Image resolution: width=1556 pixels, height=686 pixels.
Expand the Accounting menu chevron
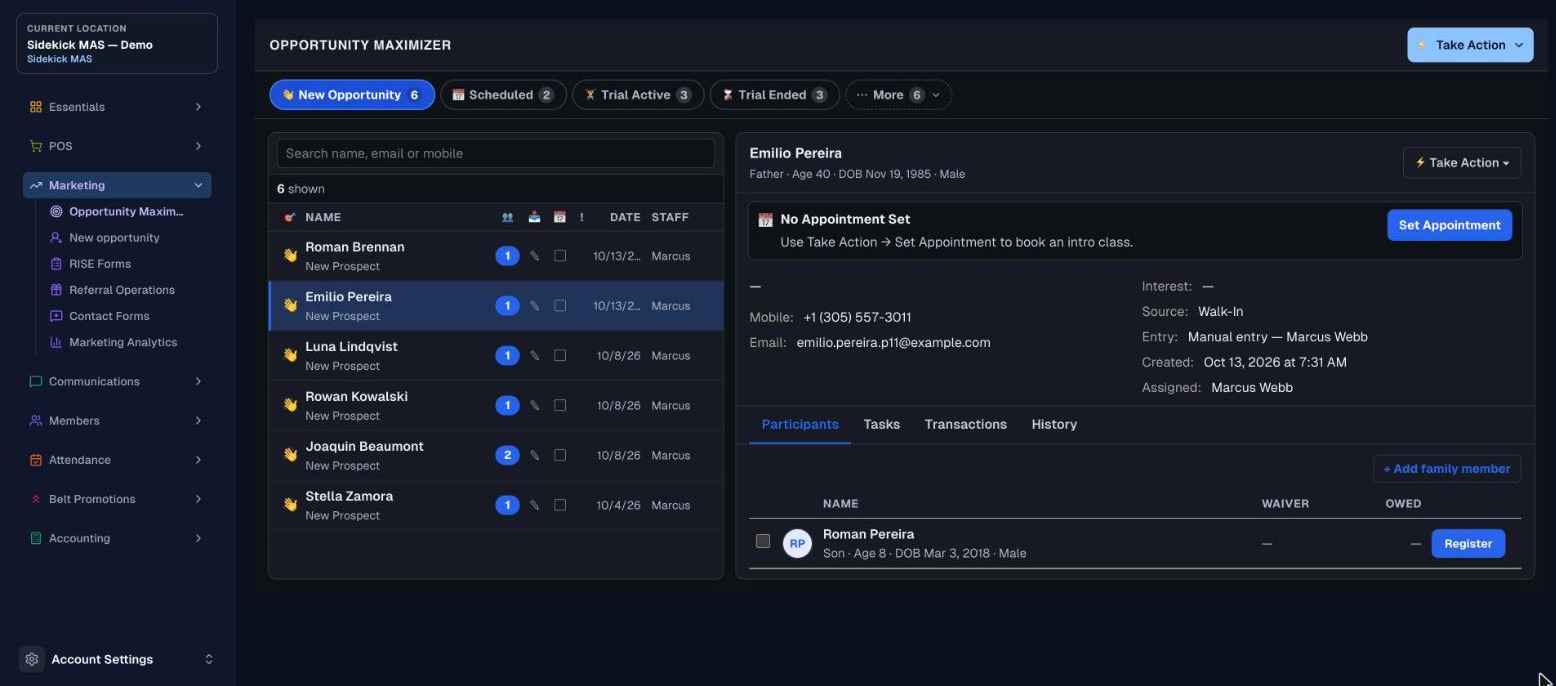point(198,538)
